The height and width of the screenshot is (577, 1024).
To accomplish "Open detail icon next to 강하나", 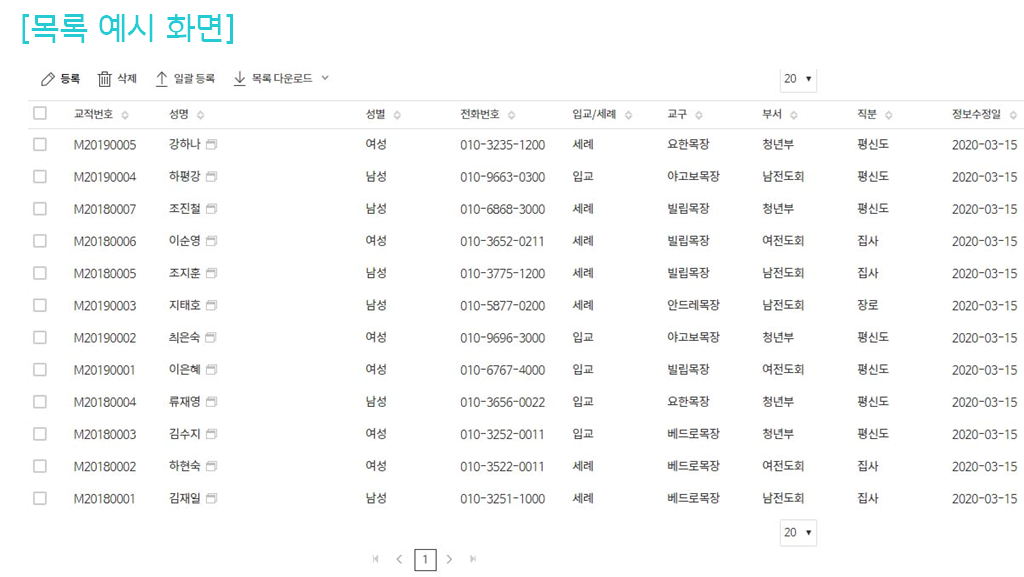I will pyautogui.click(x=211, y=145).
